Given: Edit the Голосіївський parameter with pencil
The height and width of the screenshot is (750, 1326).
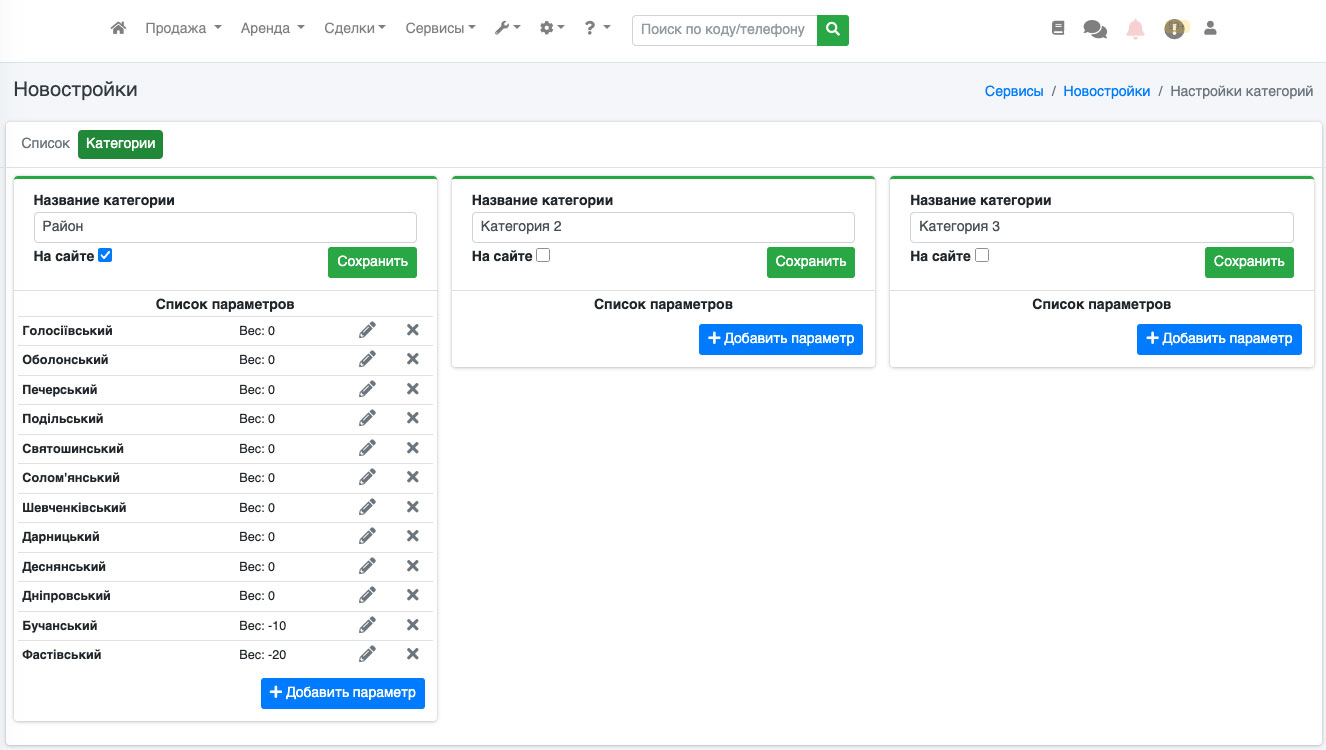Looking at the screenshot, I should click(367, 331).
